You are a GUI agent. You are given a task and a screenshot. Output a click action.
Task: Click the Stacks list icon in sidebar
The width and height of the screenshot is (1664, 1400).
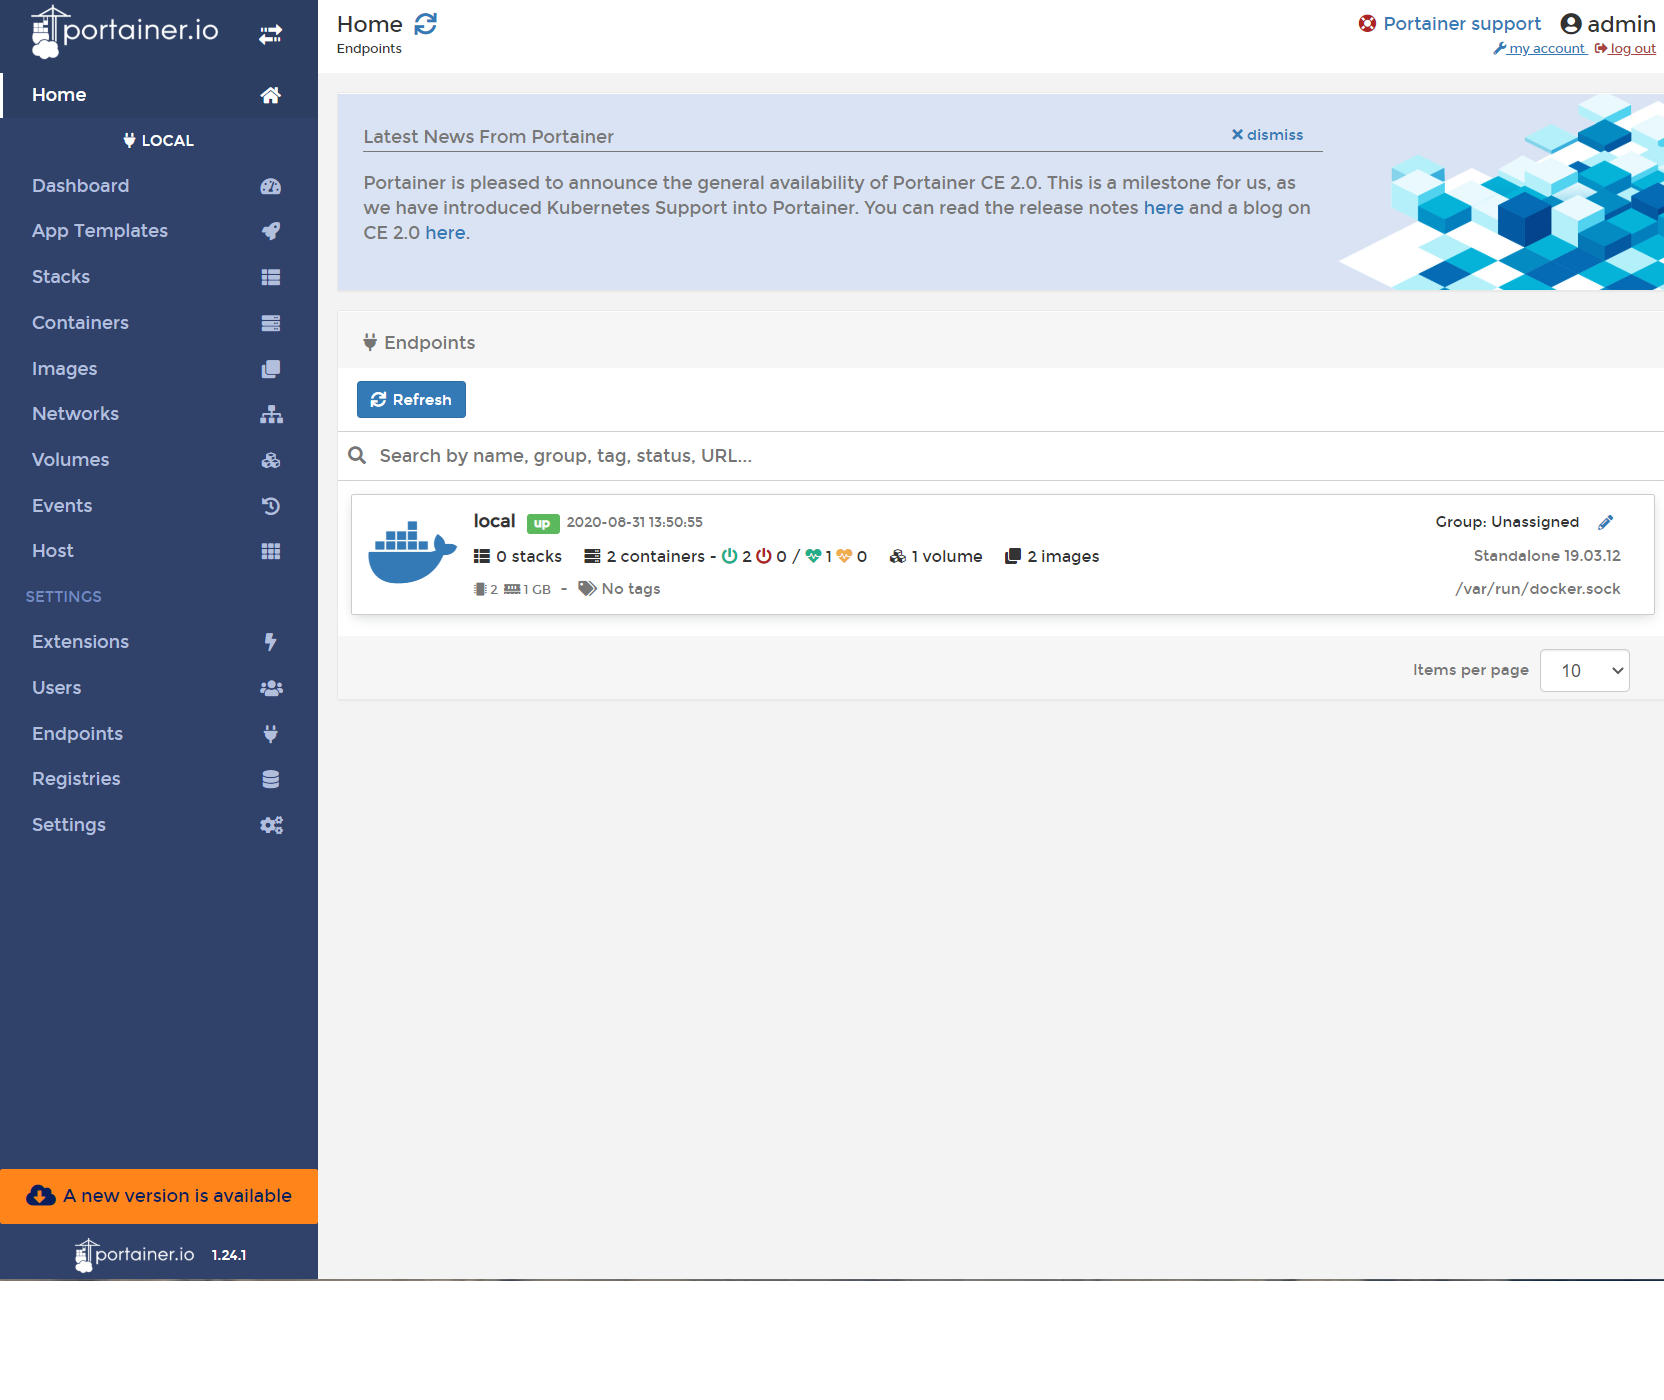click(x=270, y=277)
